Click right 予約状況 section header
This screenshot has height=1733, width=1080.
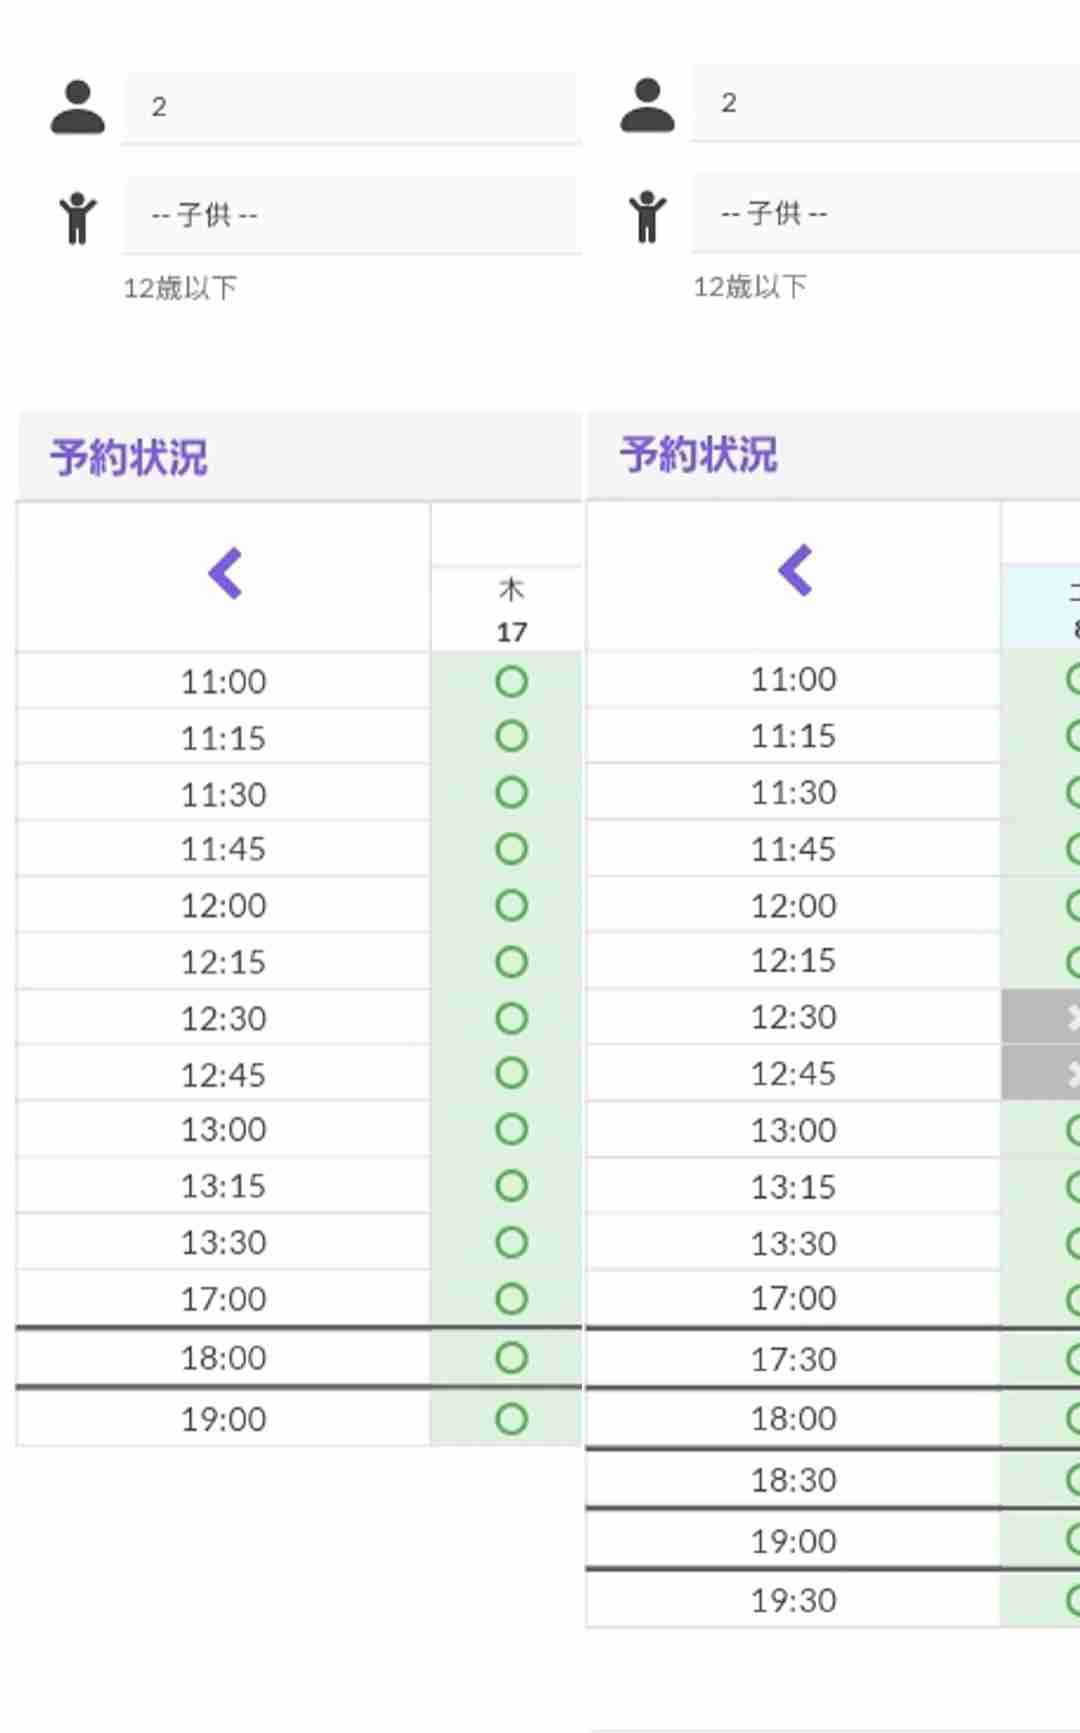[x=699, y=455]
